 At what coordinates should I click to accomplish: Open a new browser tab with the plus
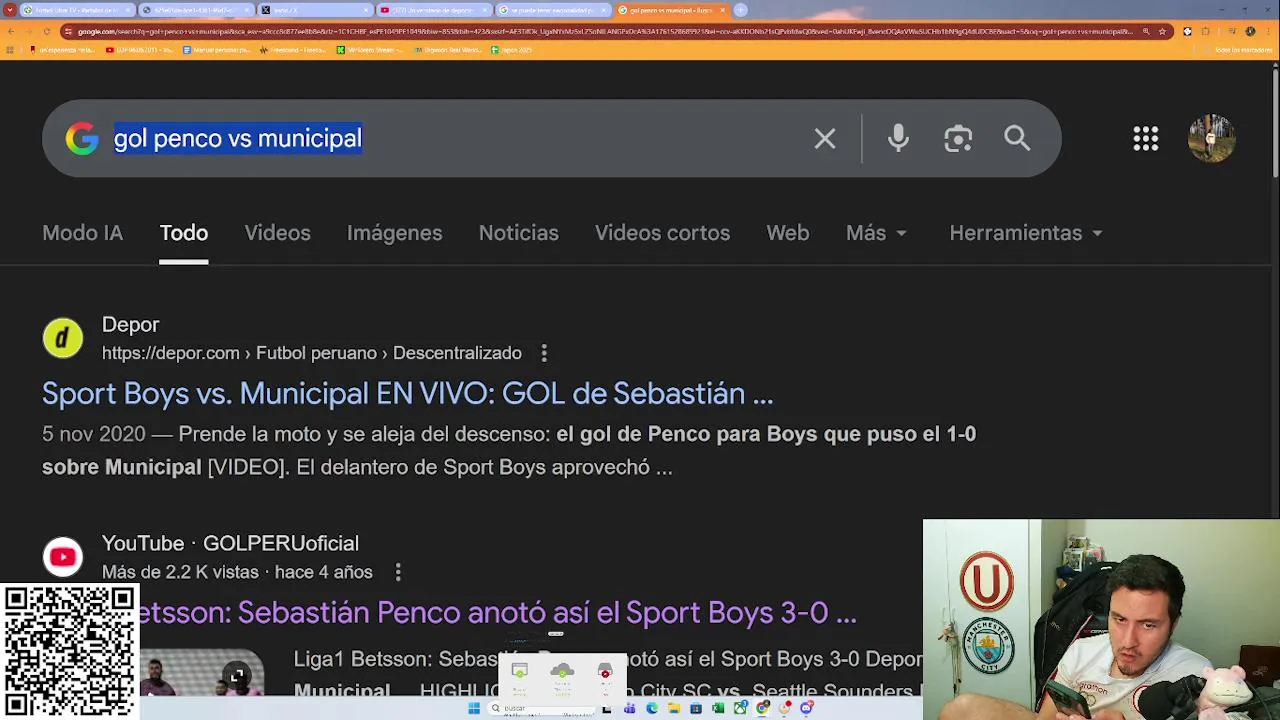[740, 10]
